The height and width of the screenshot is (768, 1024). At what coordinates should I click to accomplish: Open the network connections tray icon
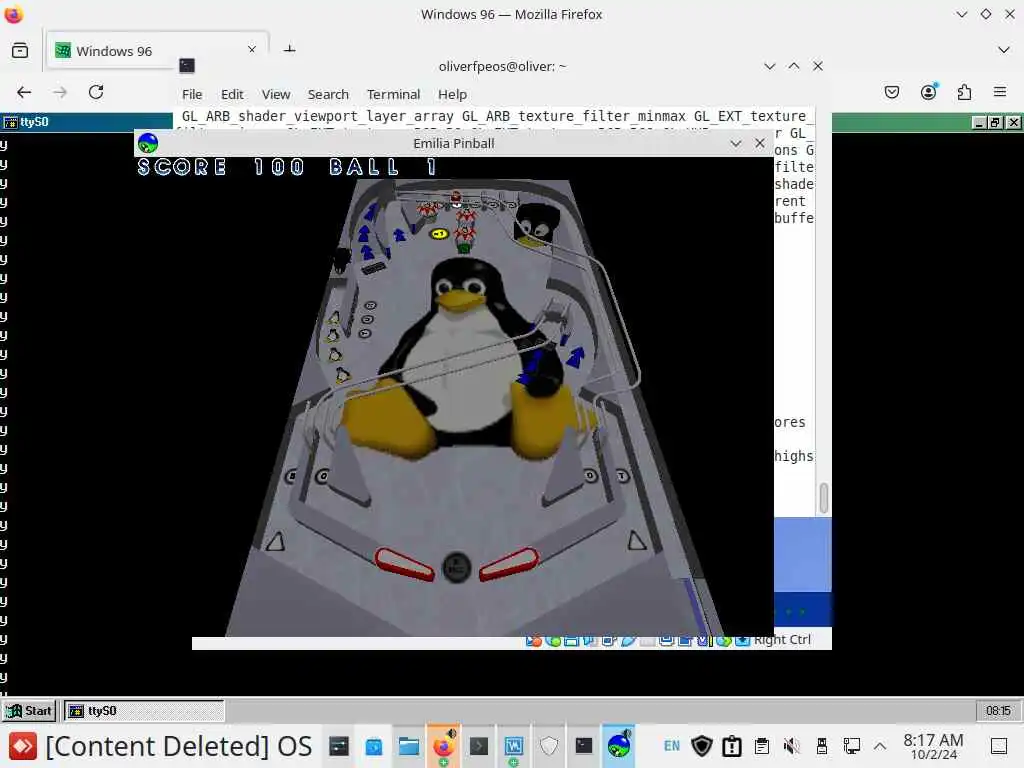coord(852,746)
